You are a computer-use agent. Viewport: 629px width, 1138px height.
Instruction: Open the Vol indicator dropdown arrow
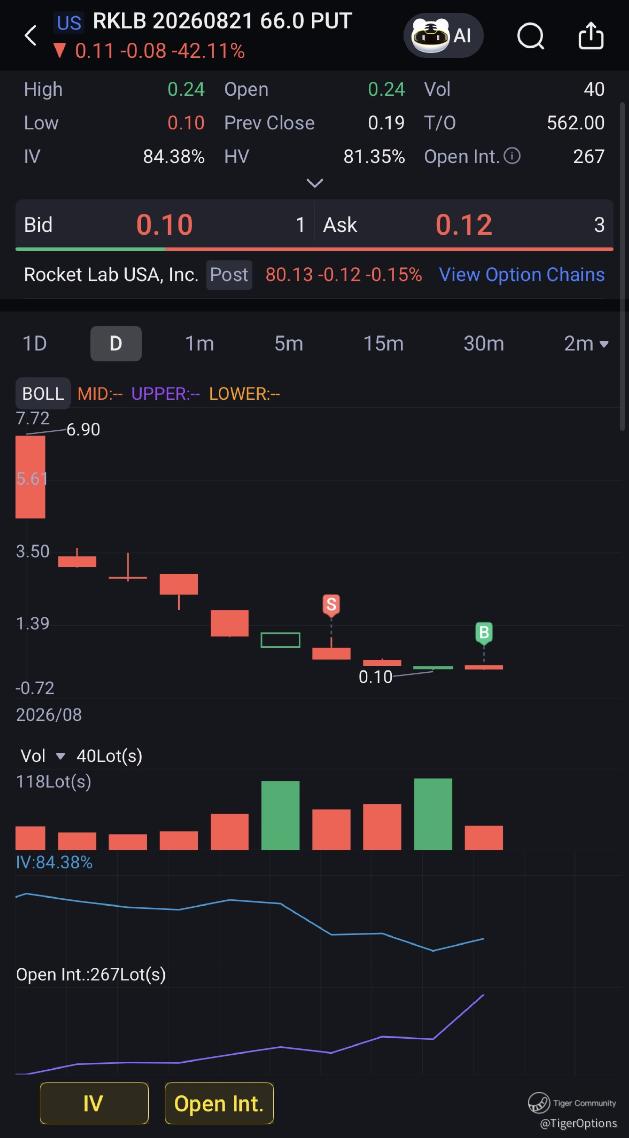pyautogui.click(x=60, y=756)
